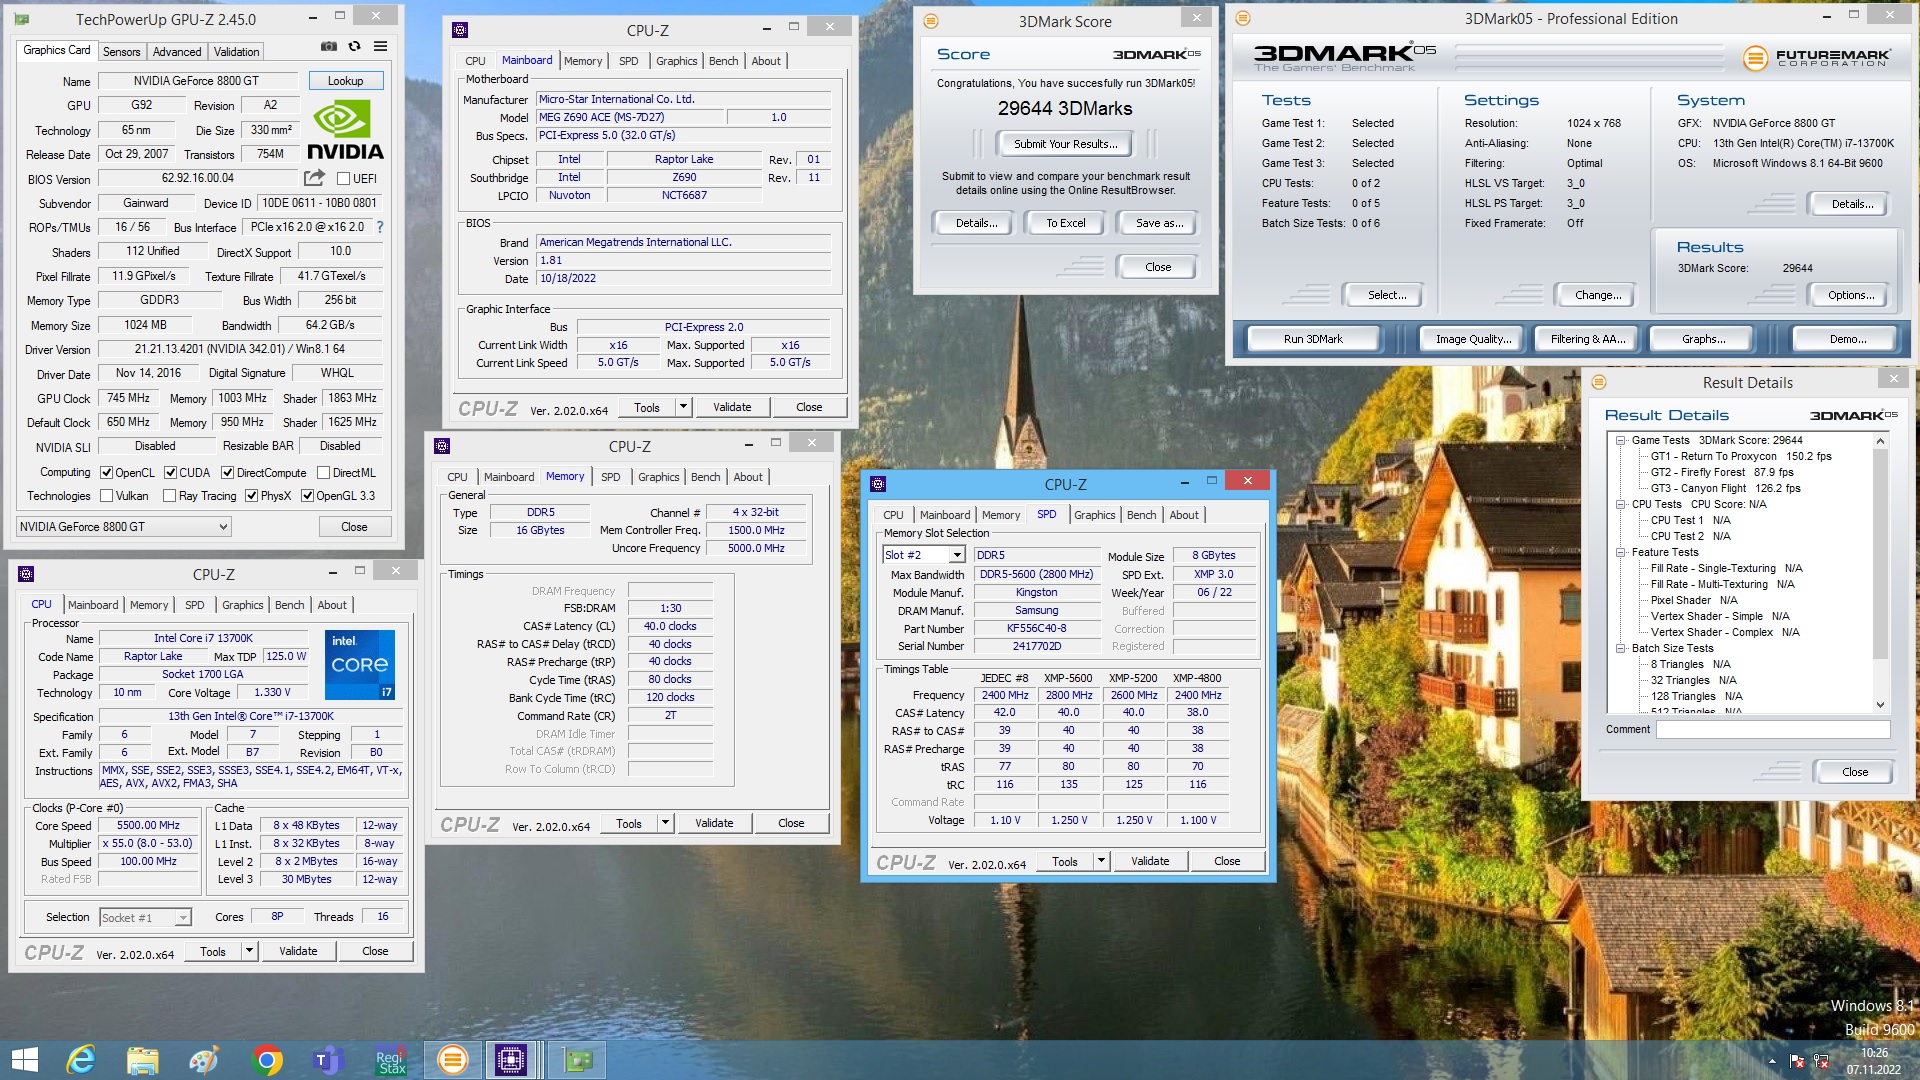Click Submit Your Results button
Viewport: 1920px width, 1080px height.
tap(1065, 144)
